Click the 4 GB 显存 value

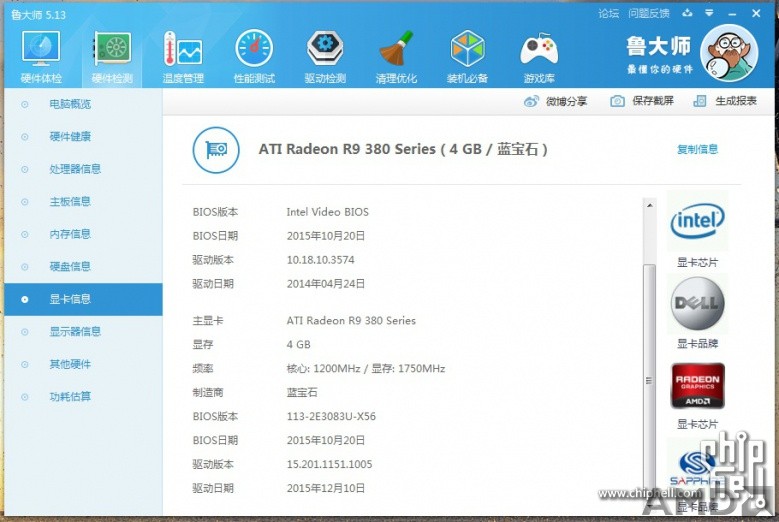tap(298, 345)
